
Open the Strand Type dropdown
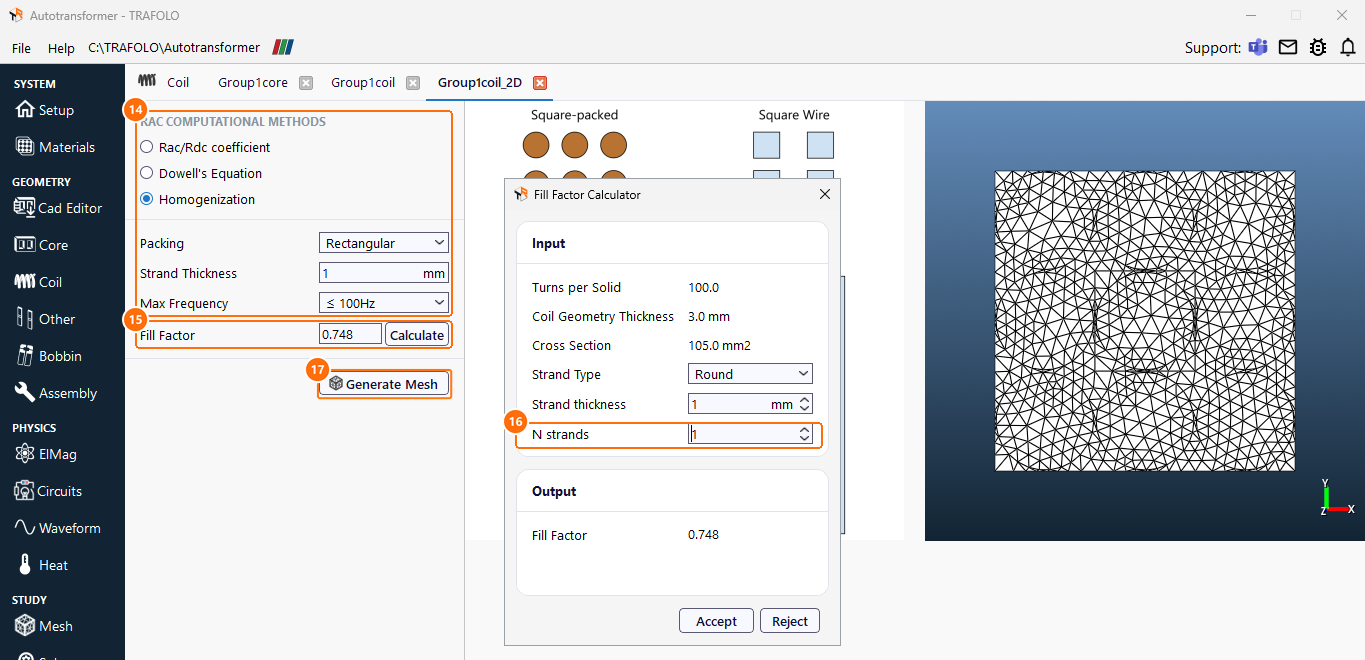[750, 374]
